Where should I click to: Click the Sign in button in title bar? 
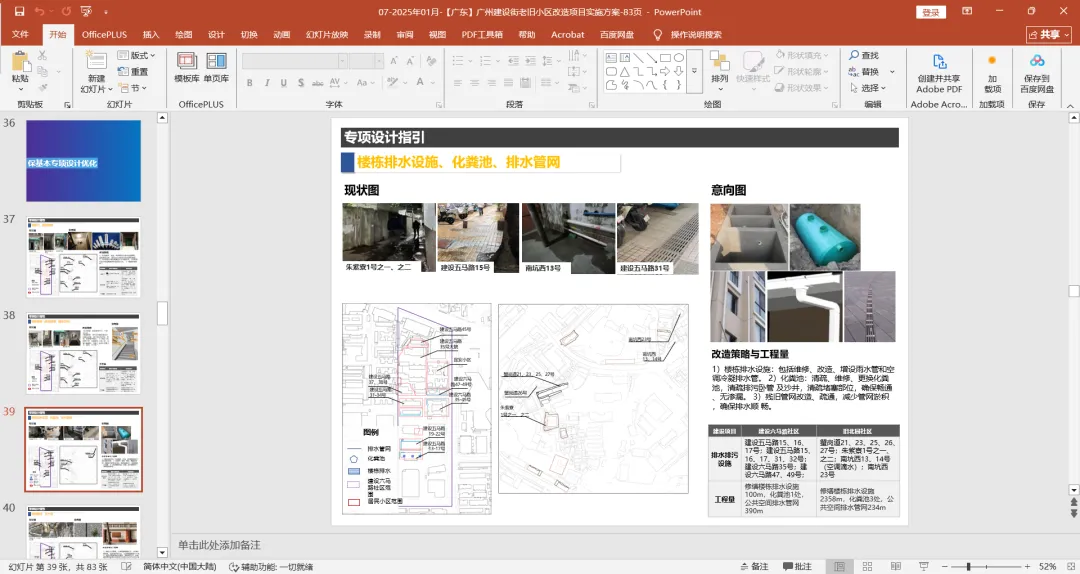(x=931, y=12)
